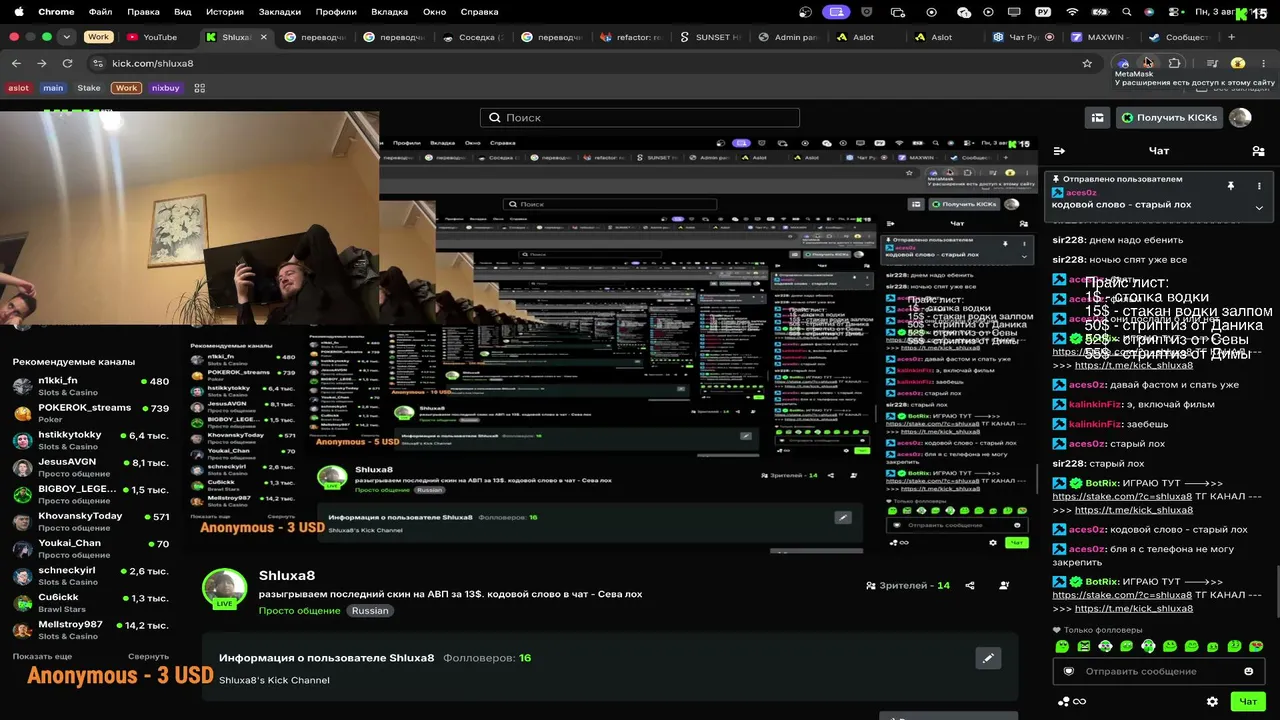Viewport: 1280px width, 720px height.
Task: Edit channel info with pencil icon
Action: tap(988, 658)
